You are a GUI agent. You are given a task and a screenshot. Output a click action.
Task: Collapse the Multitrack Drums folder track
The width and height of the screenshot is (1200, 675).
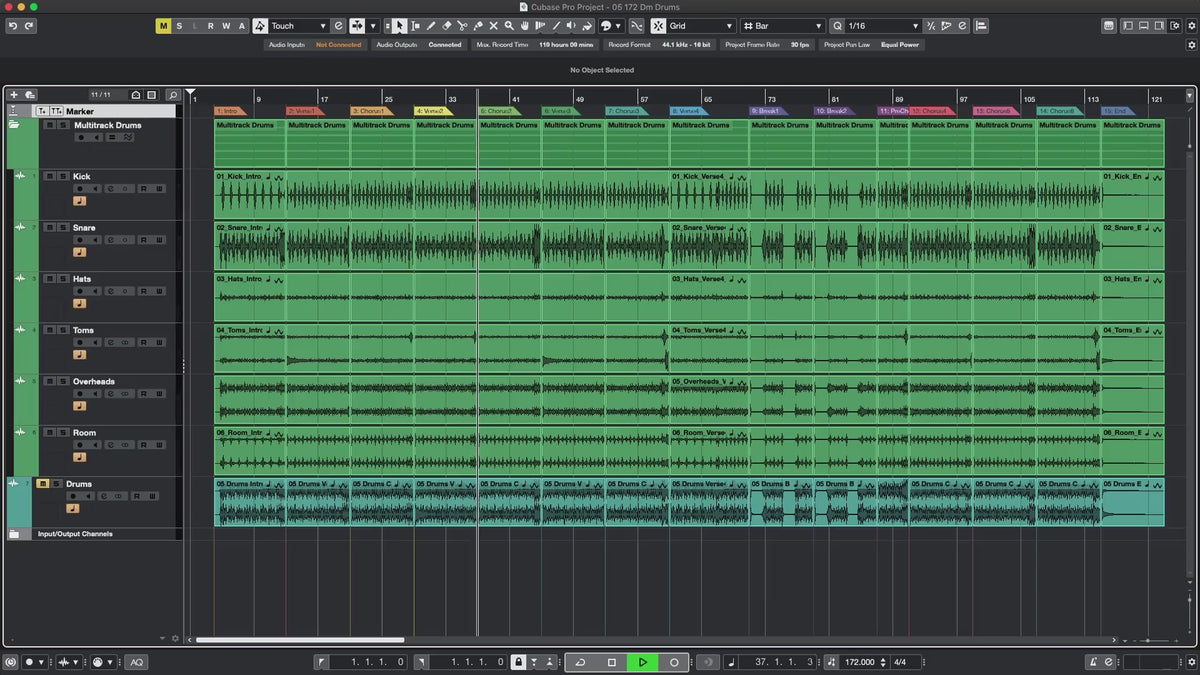click(x=14, y=126)
